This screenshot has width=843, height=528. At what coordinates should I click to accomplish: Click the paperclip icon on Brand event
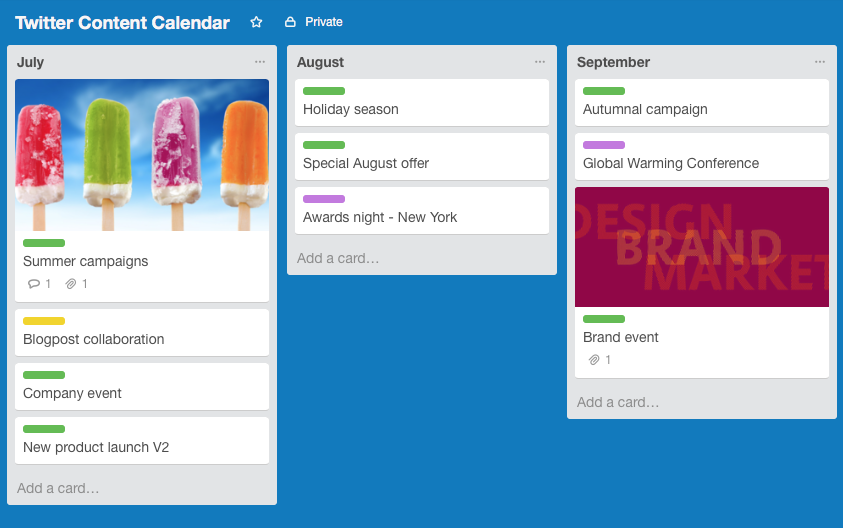coord(594,360)
